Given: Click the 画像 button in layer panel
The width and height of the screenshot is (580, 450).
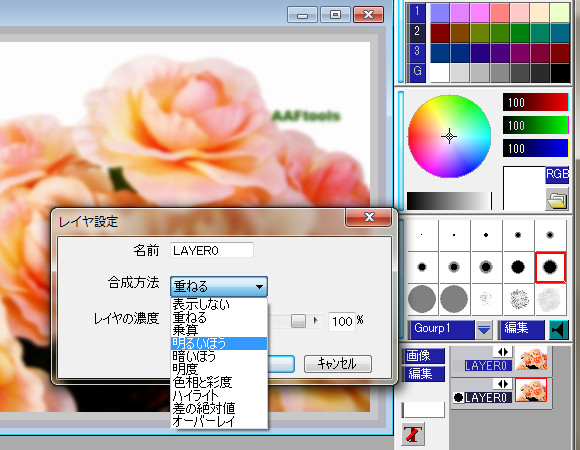Looking at the screenshot, I should click(x=423, y=356).
